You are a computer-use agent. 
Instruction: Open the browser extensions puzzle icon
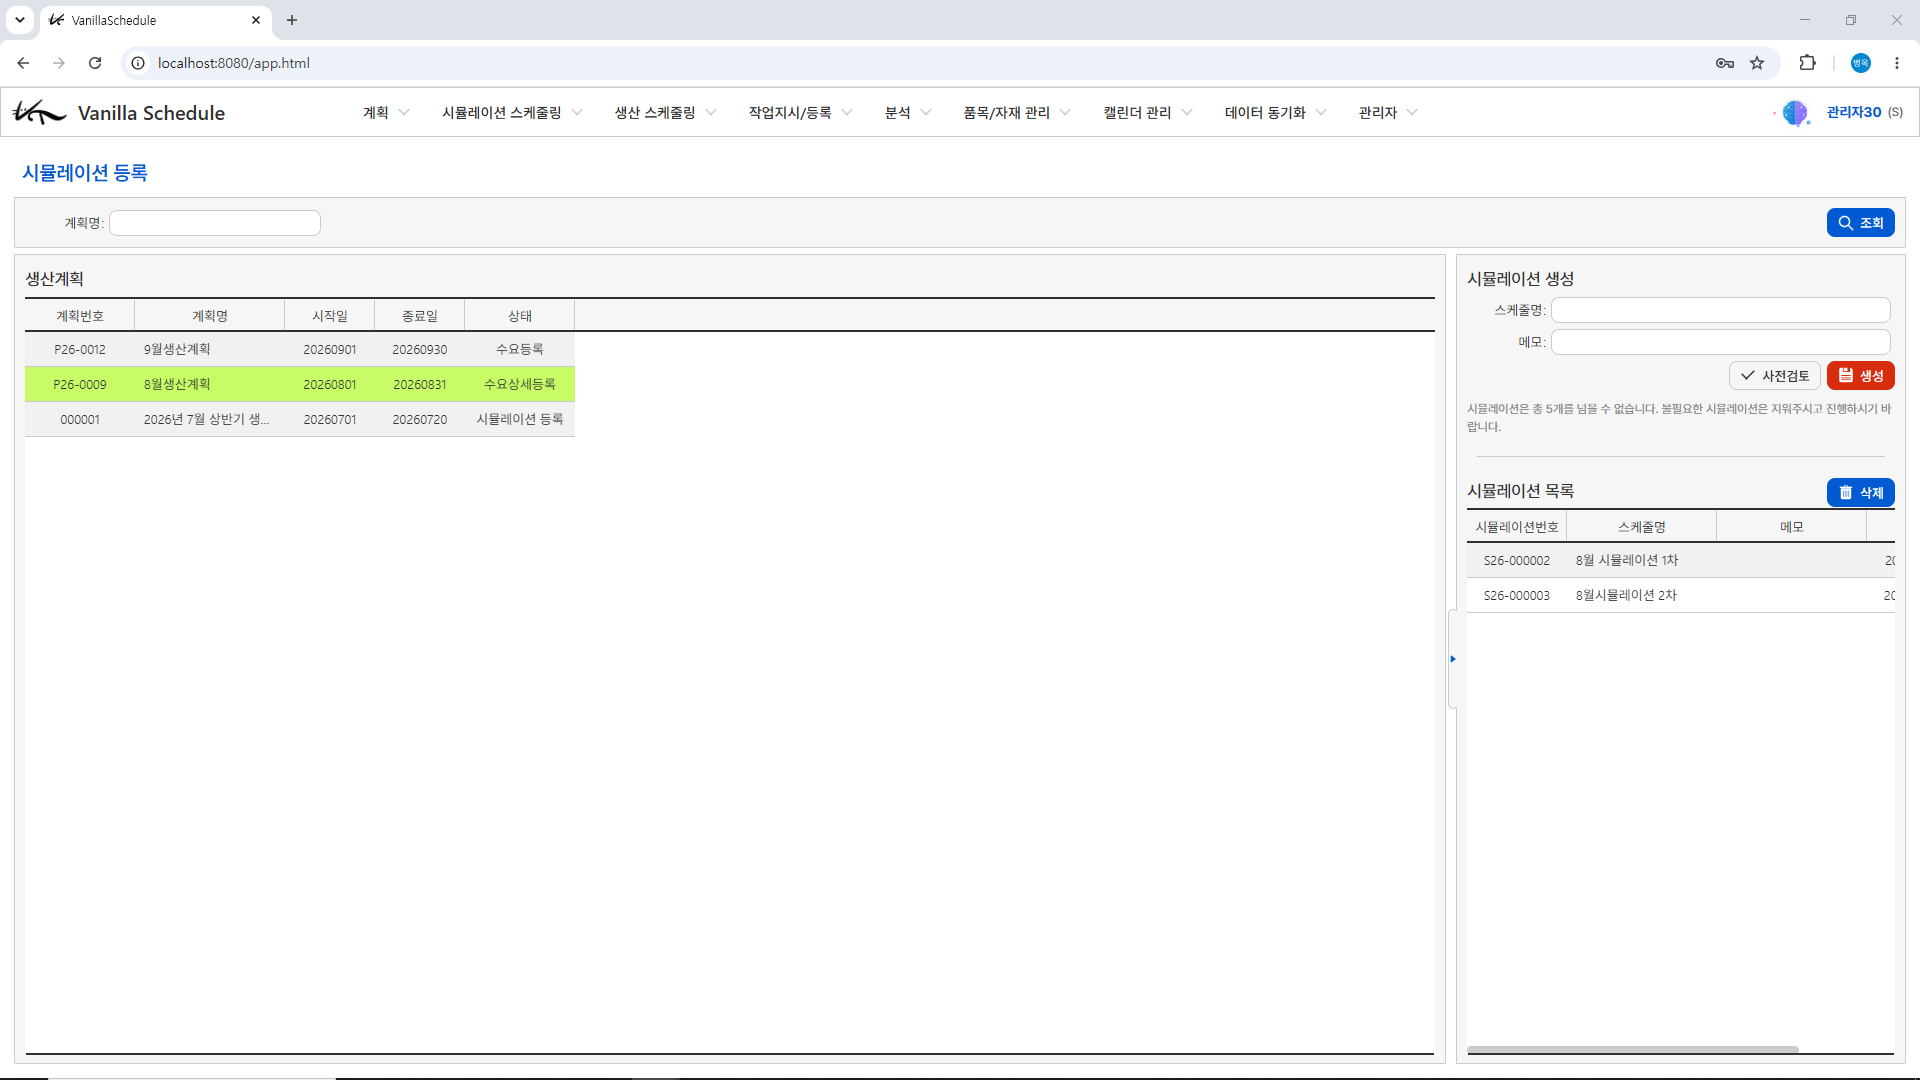[1807, 63]
